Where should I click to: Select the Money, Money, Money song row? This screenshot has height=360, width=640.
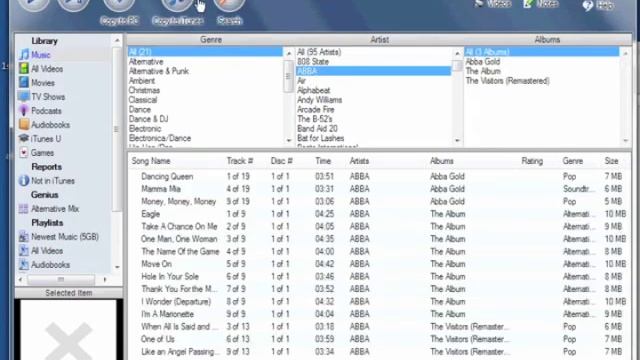[x=380, y=201]
